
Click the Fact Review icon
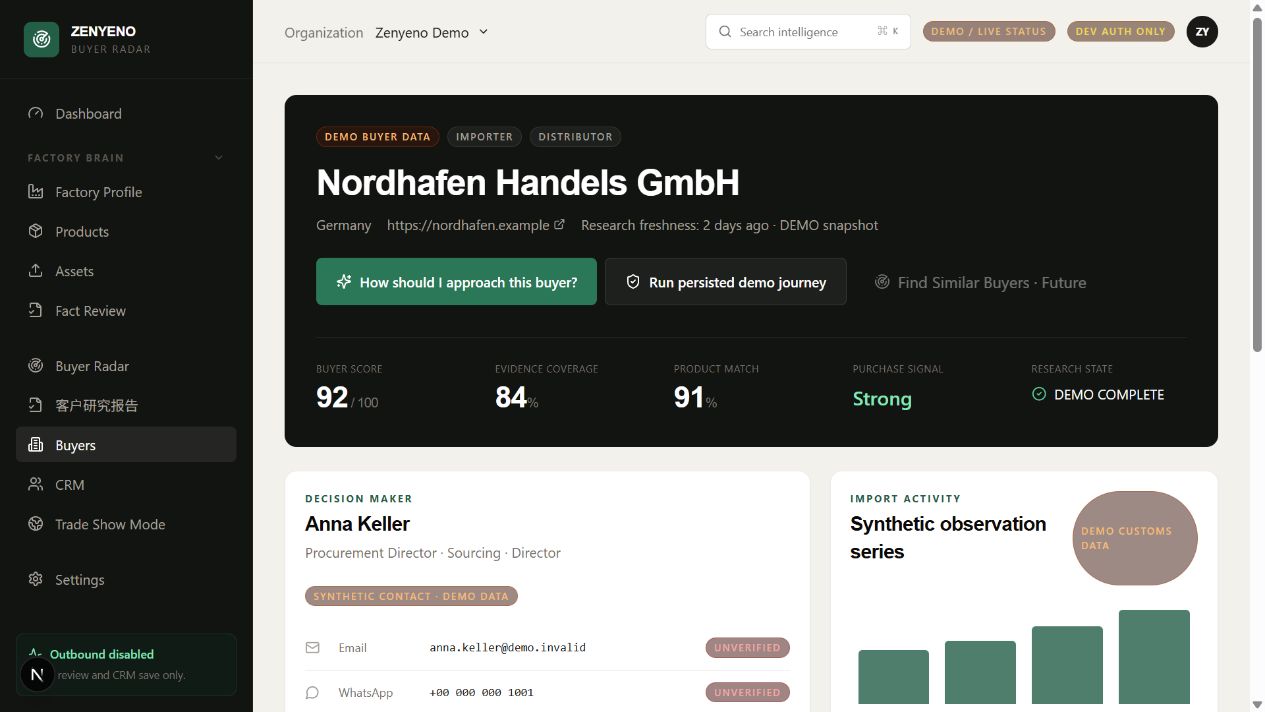(x=36, y=311)
